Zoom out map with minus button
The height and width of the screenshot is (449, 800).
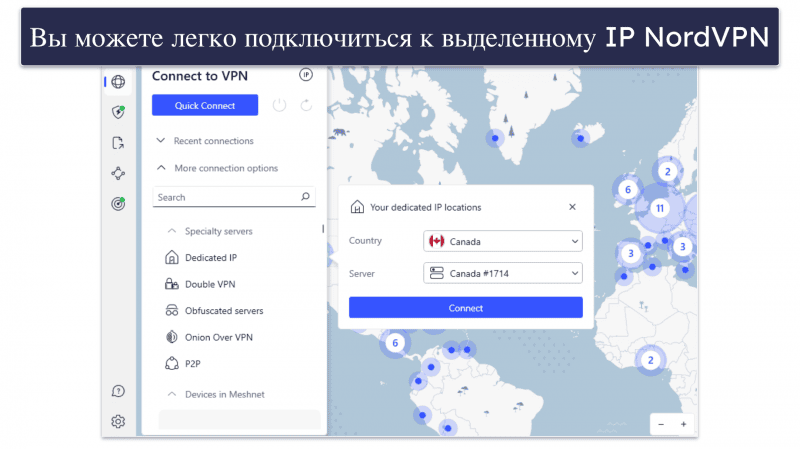(x=661, y=424)
